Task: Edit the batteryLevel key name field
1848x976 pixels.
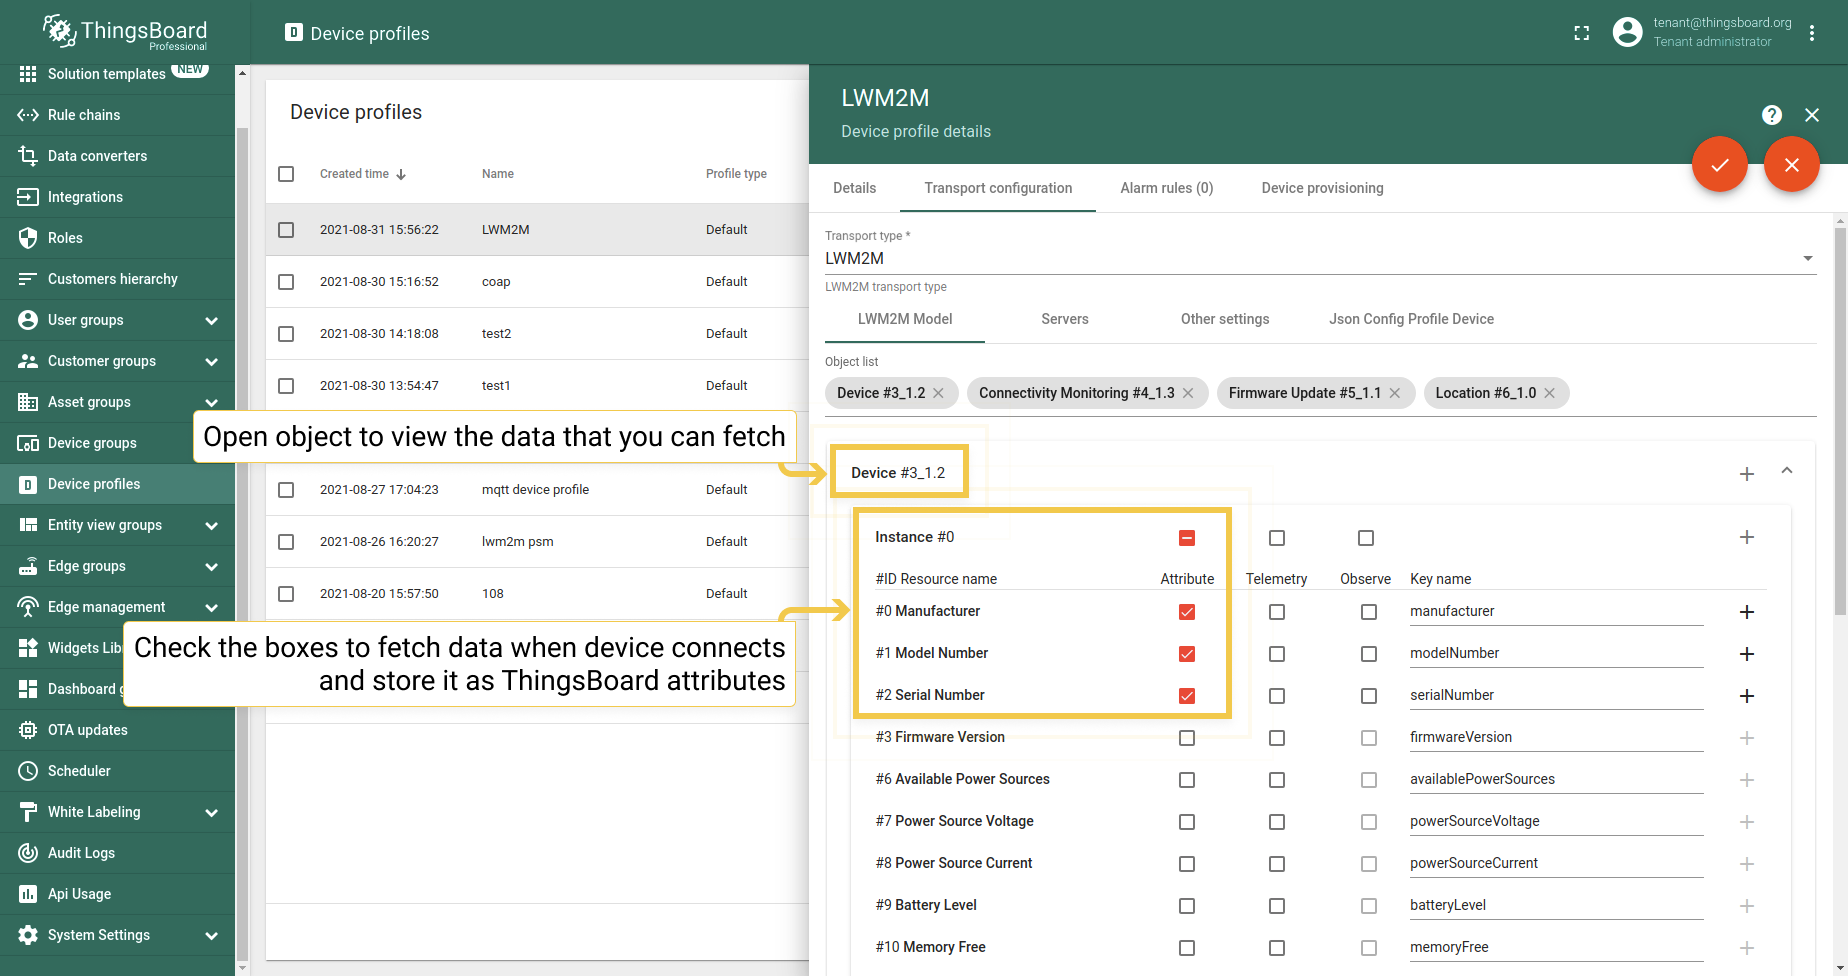Action: click(1556, 905)
